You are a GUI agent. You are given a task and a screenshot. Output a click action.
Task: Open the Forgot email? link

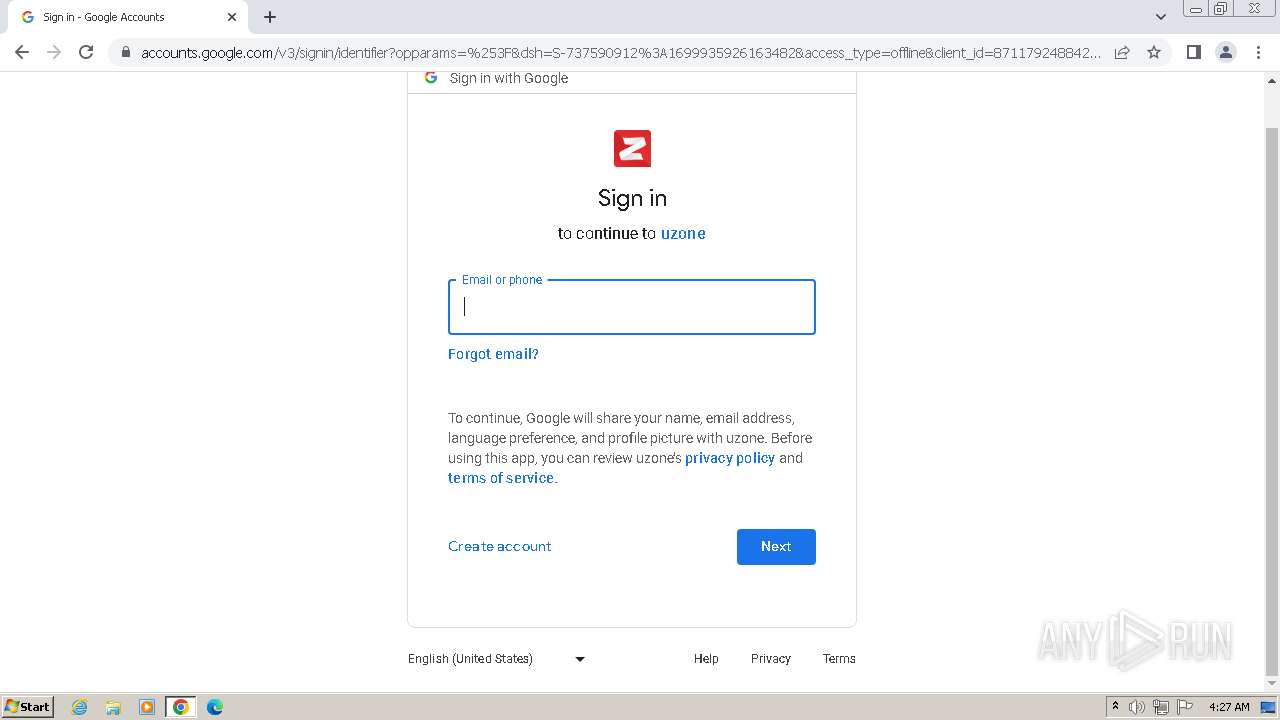(493, 354)
